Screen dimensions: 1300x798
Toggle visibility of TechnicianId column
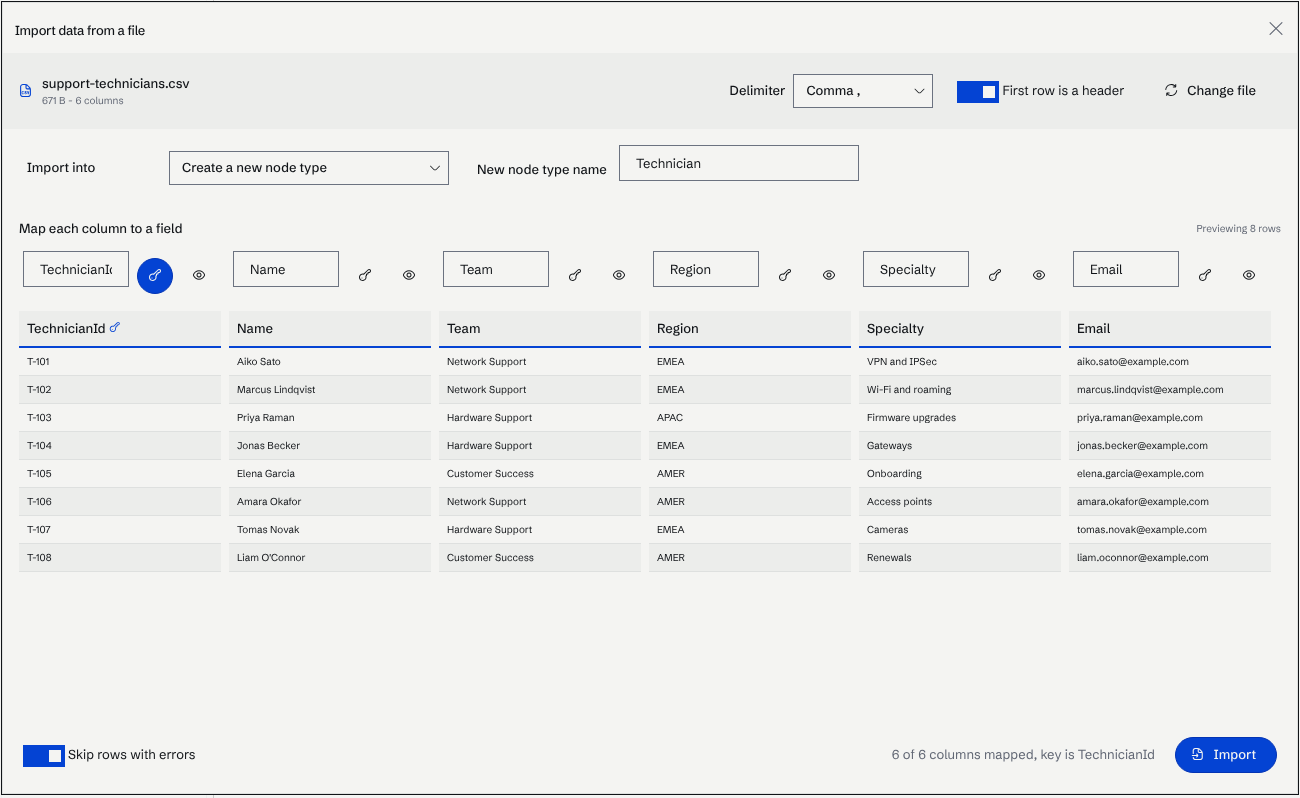point(199,275)
